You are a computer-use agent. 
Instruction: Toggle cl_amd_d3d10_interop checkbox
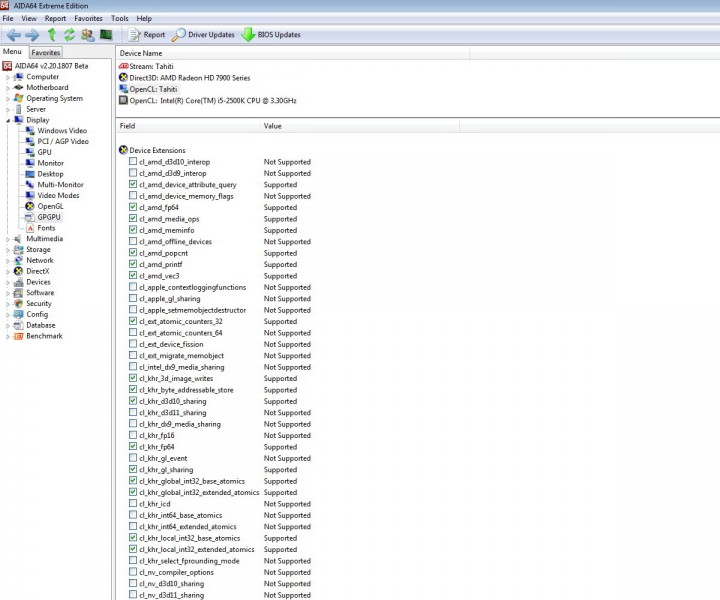(x=133, y=162)
